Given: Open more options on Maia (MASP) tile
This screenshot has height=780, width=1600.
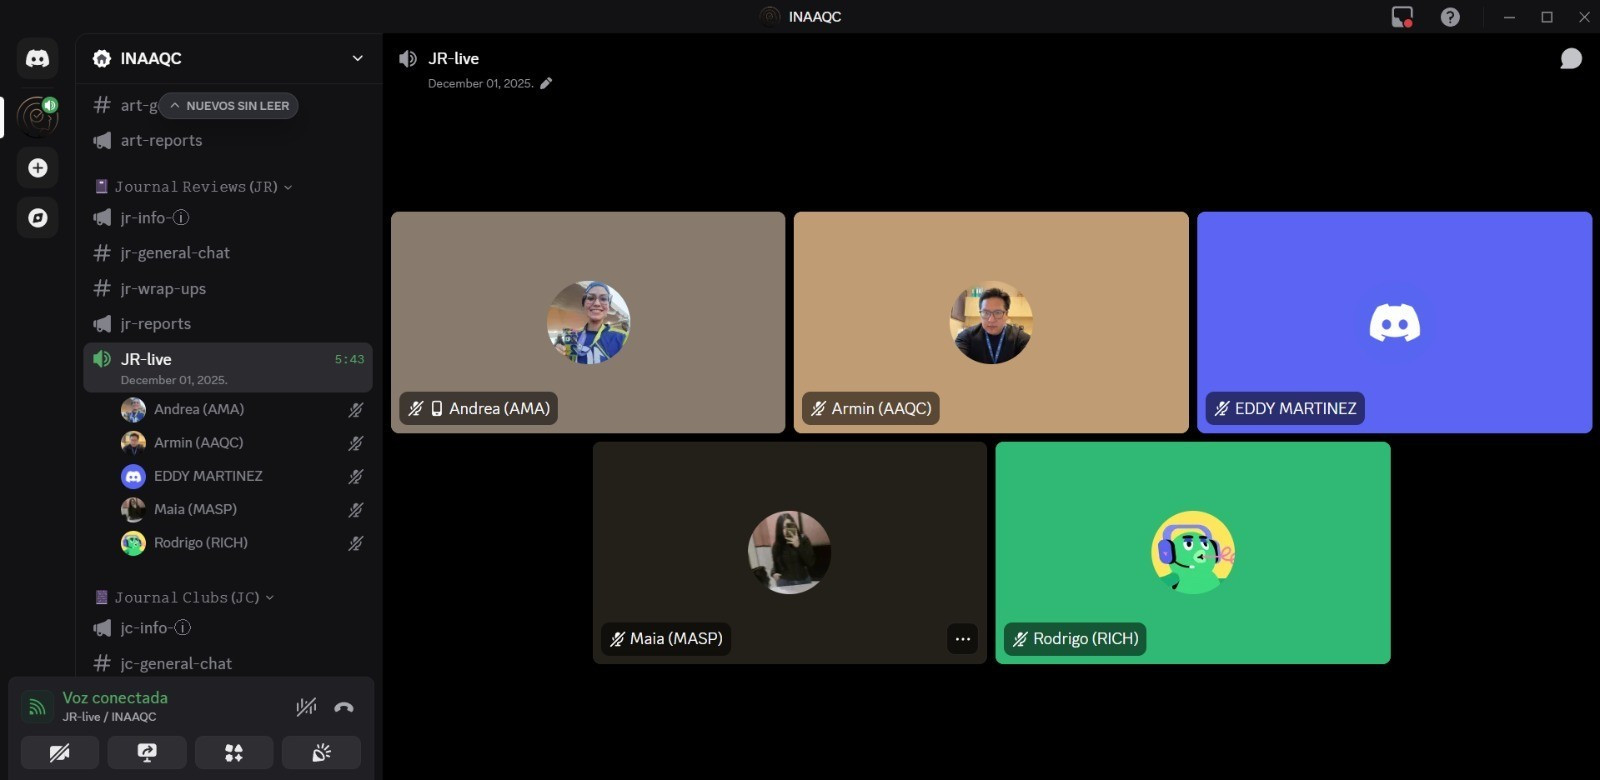Looking at the screenshot, I should tap(962, 639).
